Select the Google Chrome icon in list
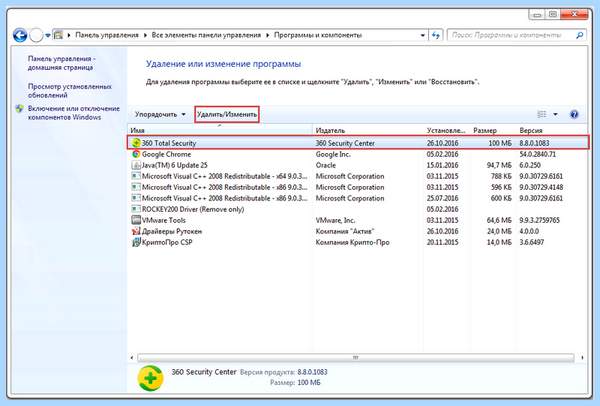Viewport: 600px width, 406px height. [x=136, y=154]
